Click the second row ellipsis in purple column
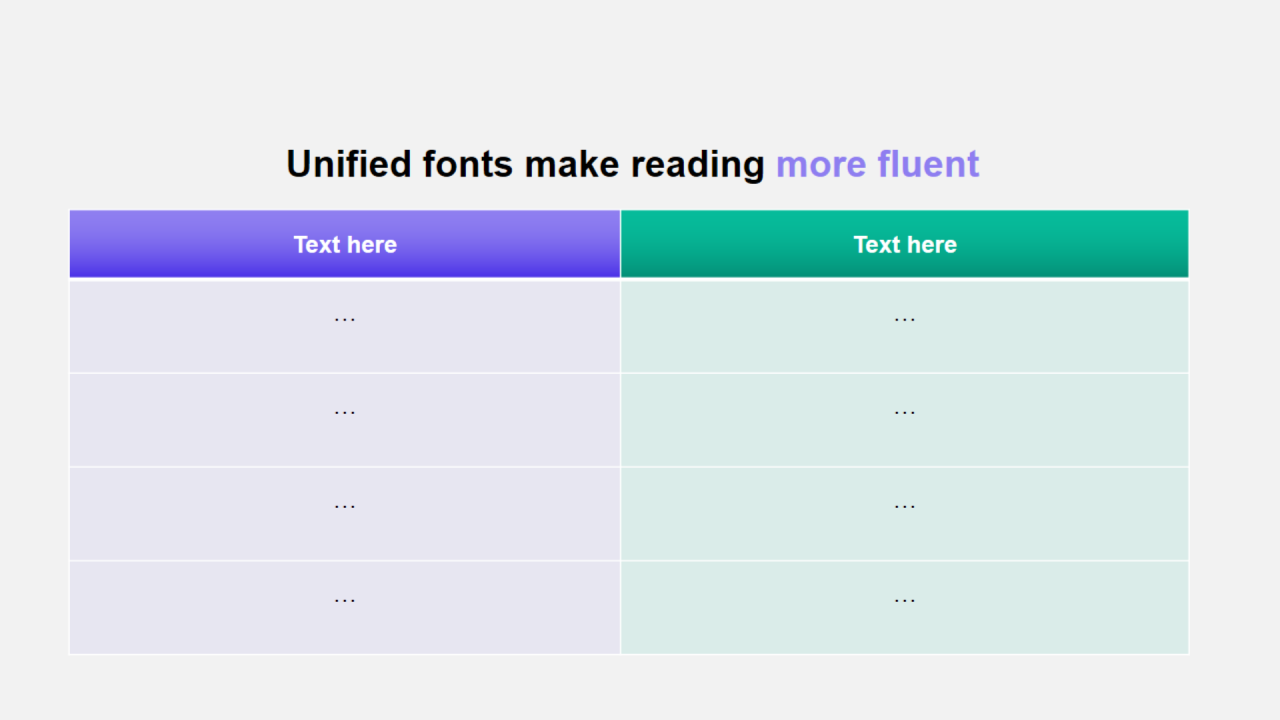 tap(345, 412)
